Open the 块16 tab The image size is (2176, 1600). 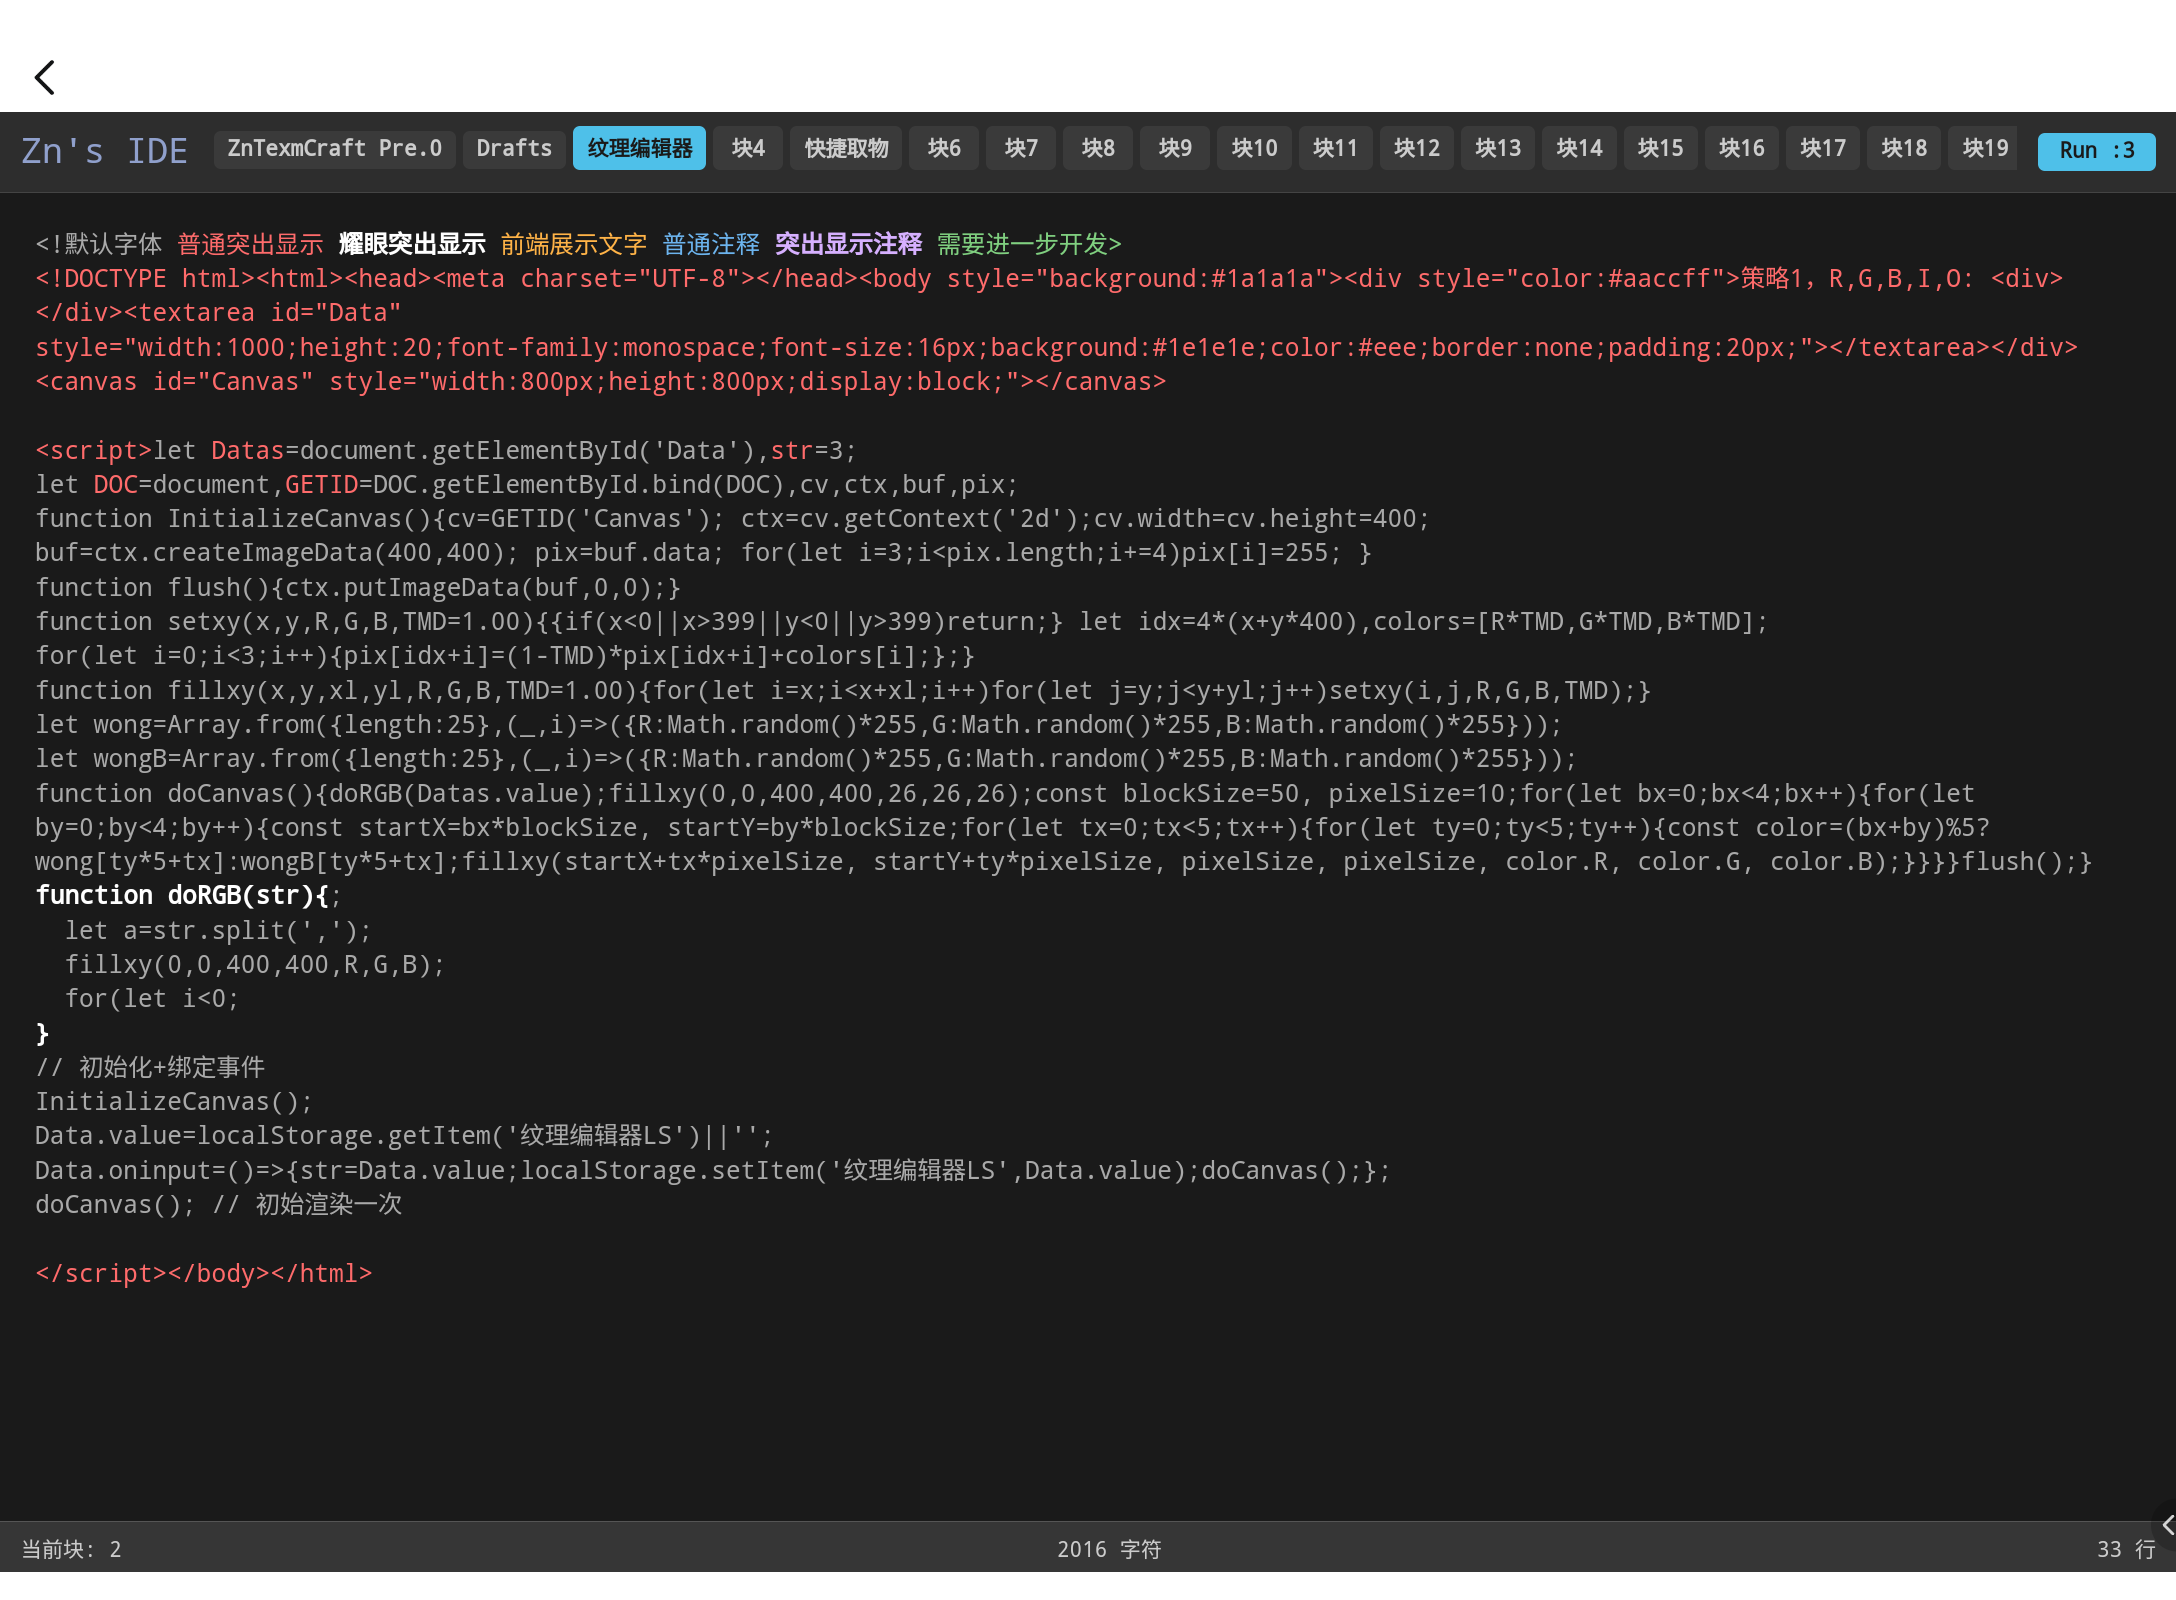(1741, 148)
